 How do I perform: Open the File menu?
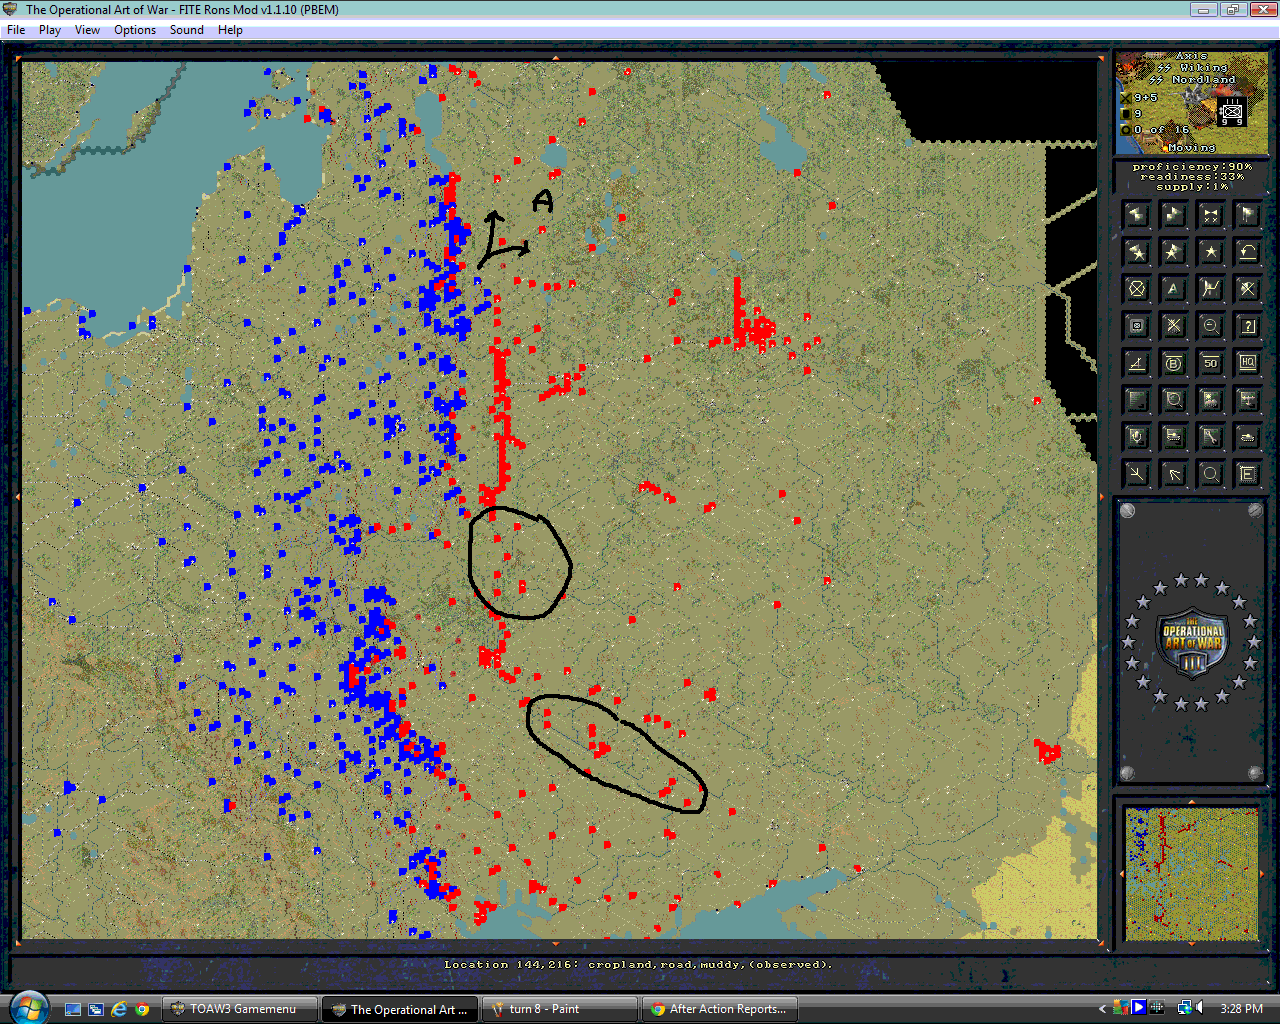16,30
